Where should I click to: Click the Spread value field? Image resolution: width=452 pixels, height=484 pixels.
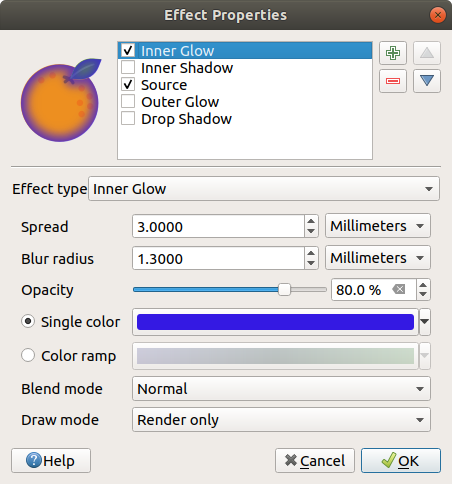click(218, 226)
